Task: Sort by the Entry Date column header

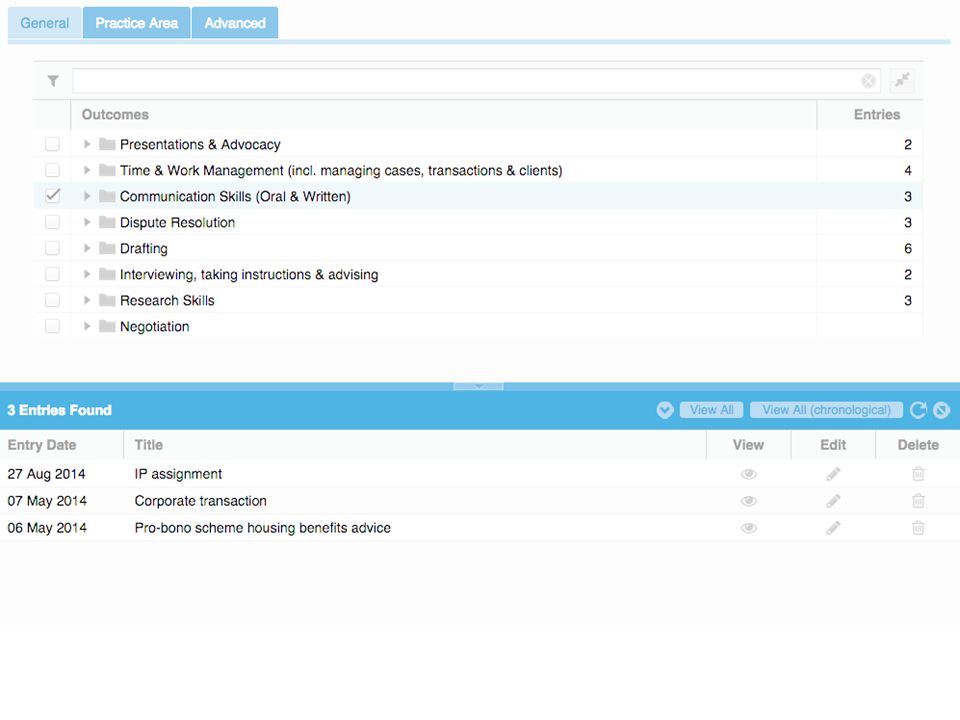Action: pos(62,445)
